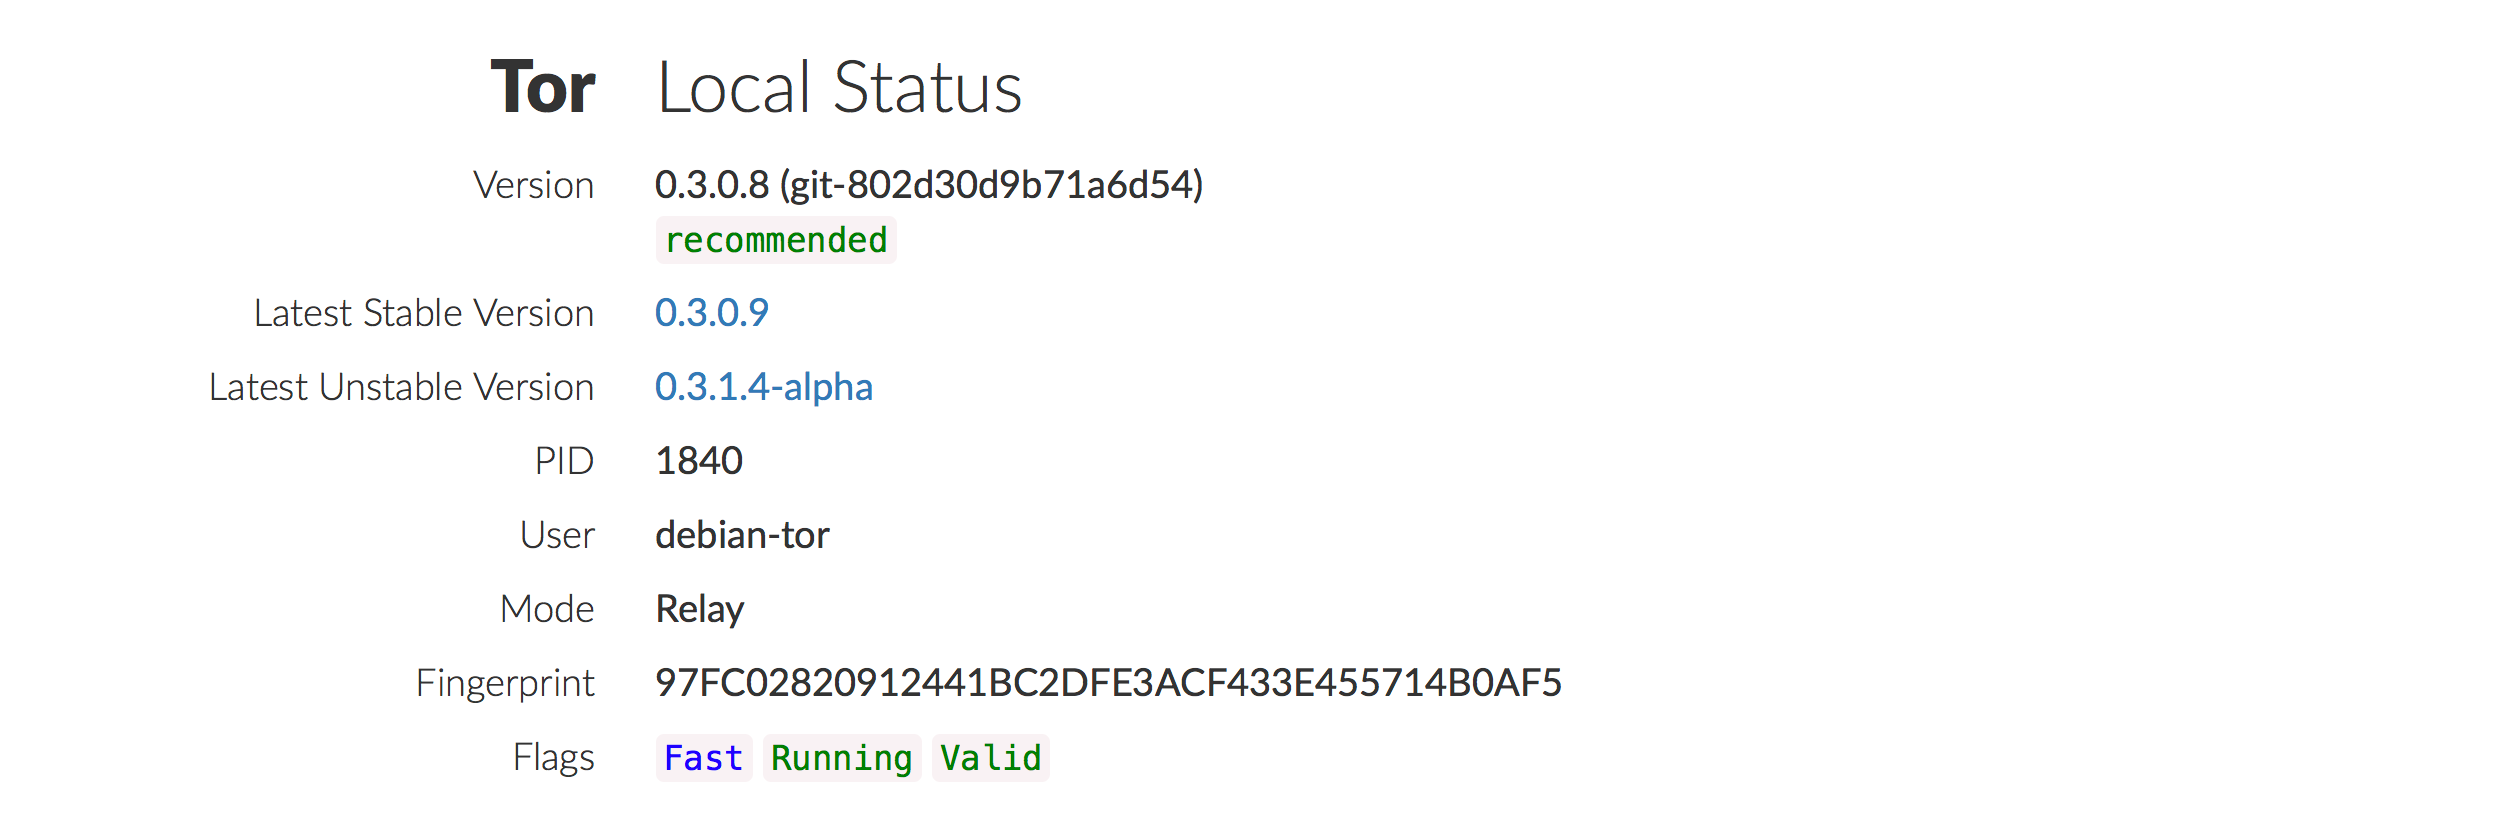2498x830 pixels.
Task: Click the user value 'debian-tor'
Action: click(x=742, y=535)
